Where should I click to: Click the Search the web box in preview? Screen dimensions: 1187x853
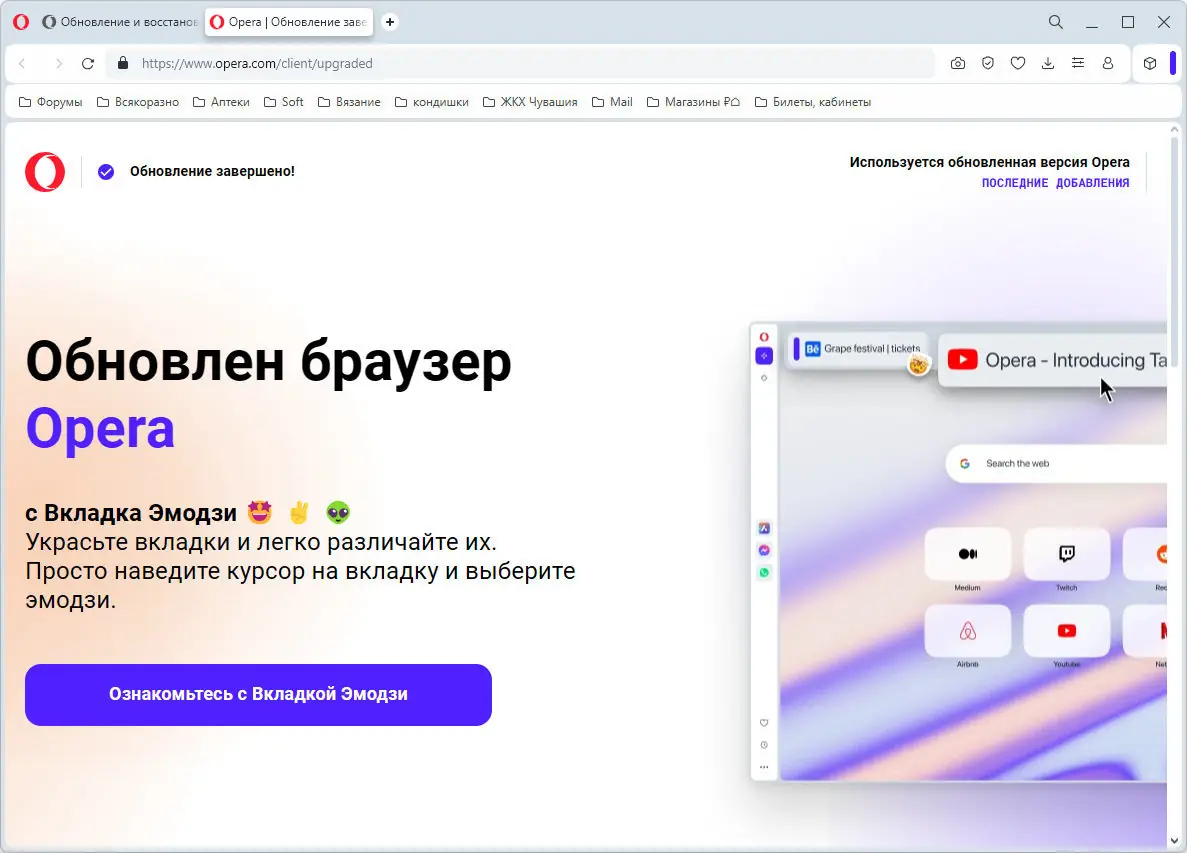pyautogui.click(x=1057, y=463)
